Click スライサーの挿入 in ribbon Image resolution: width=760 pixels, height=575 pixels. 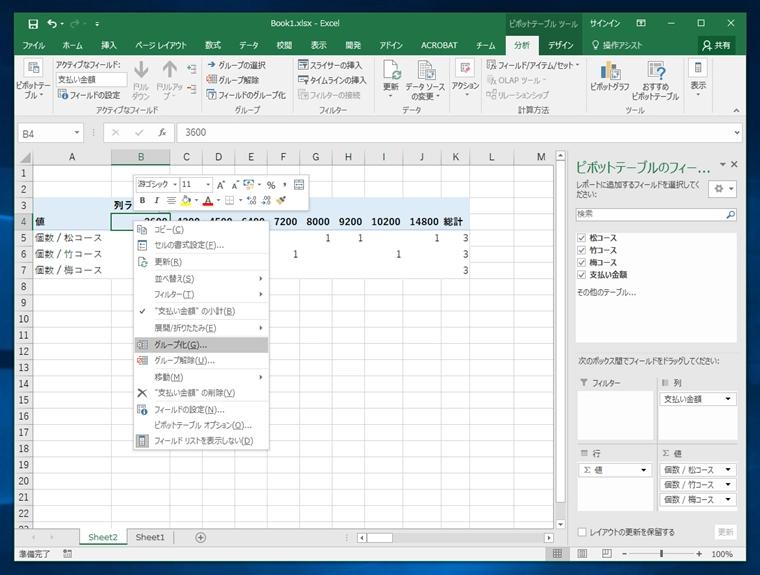click(330, 64)
